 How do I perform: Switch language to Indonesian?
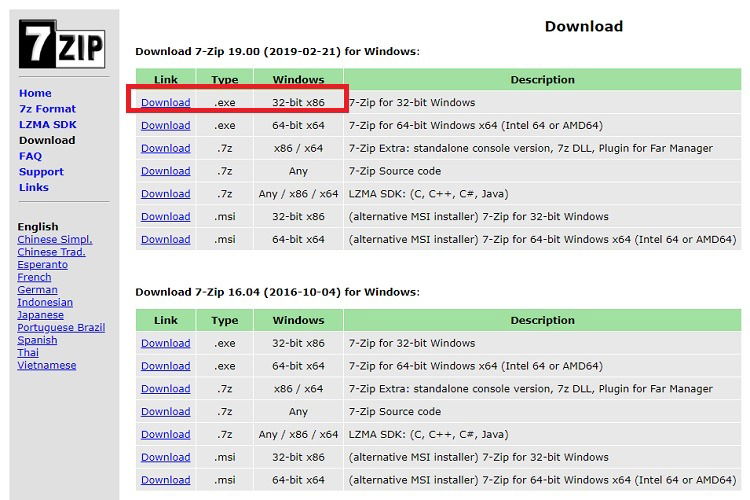[x=45, y=302]
